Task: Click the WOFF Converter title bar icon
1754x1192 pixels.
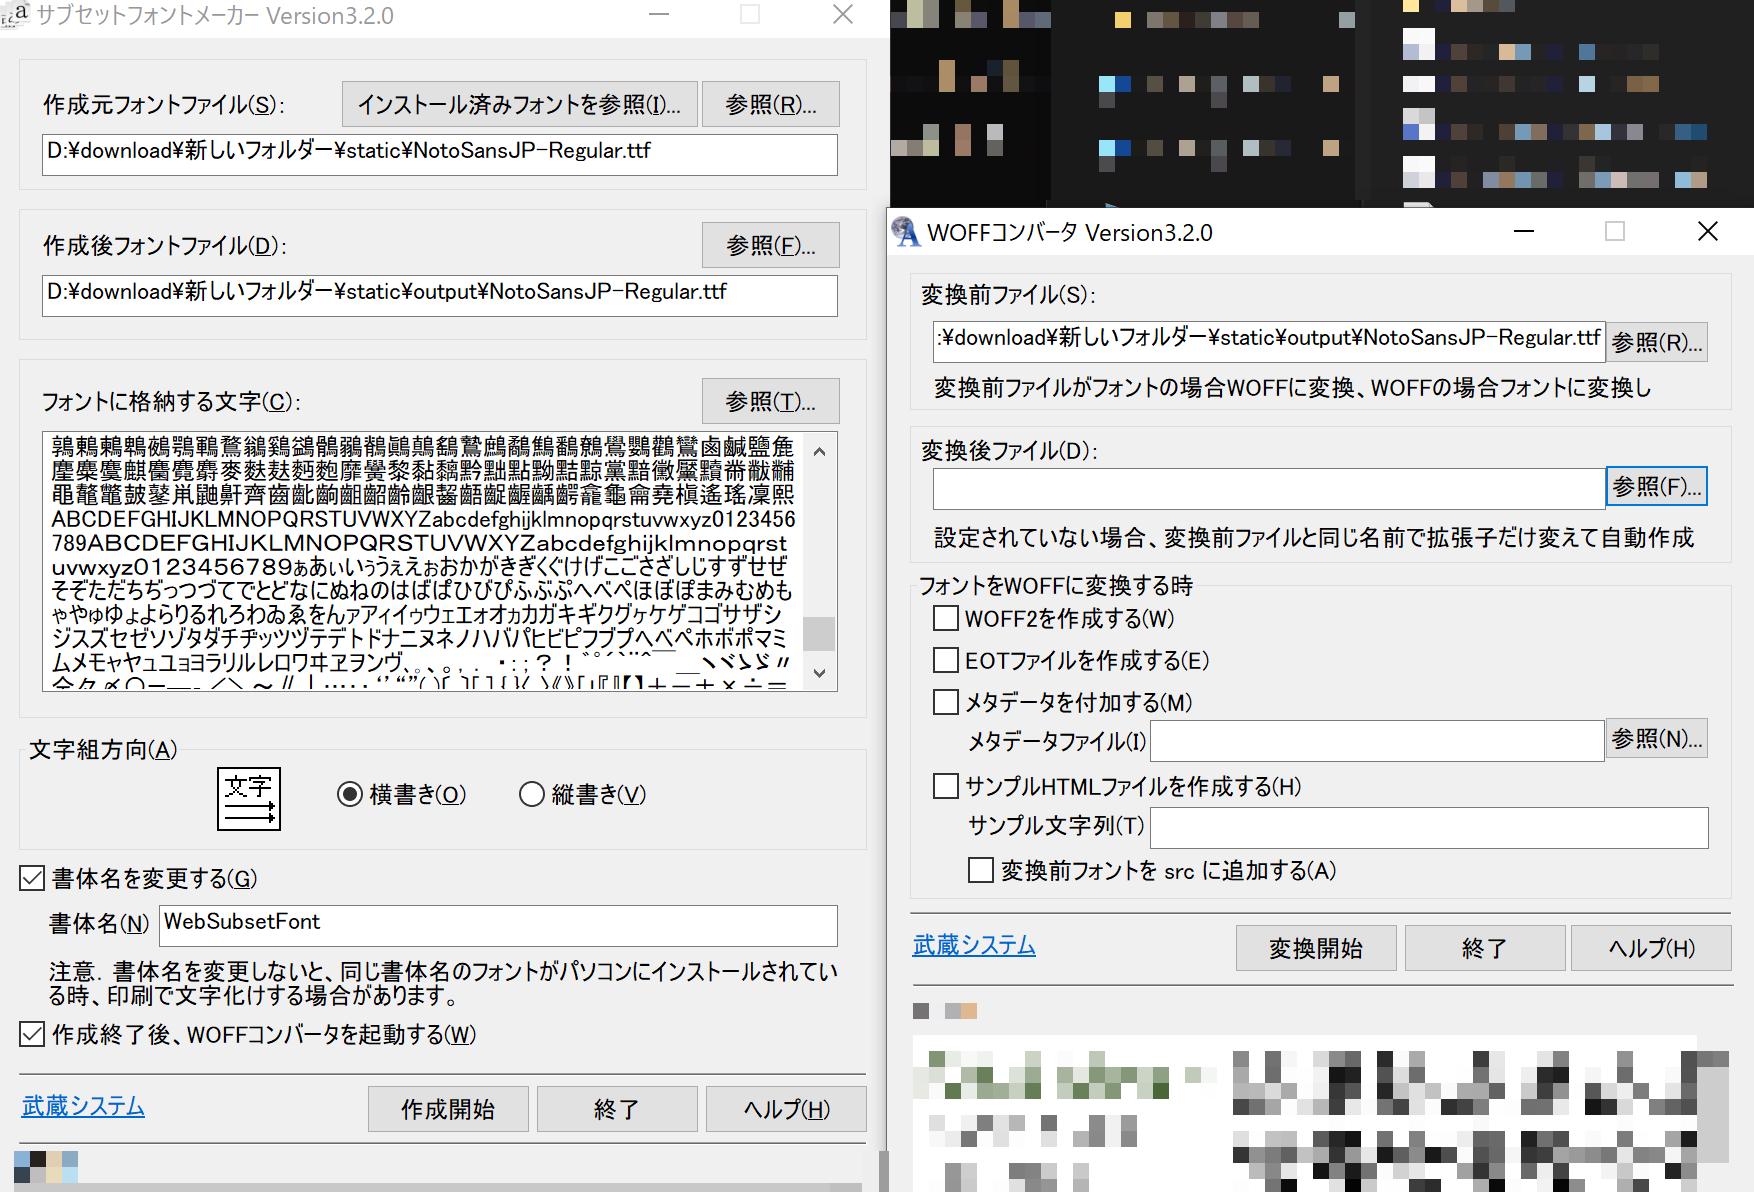Action: tap(905, 231)
